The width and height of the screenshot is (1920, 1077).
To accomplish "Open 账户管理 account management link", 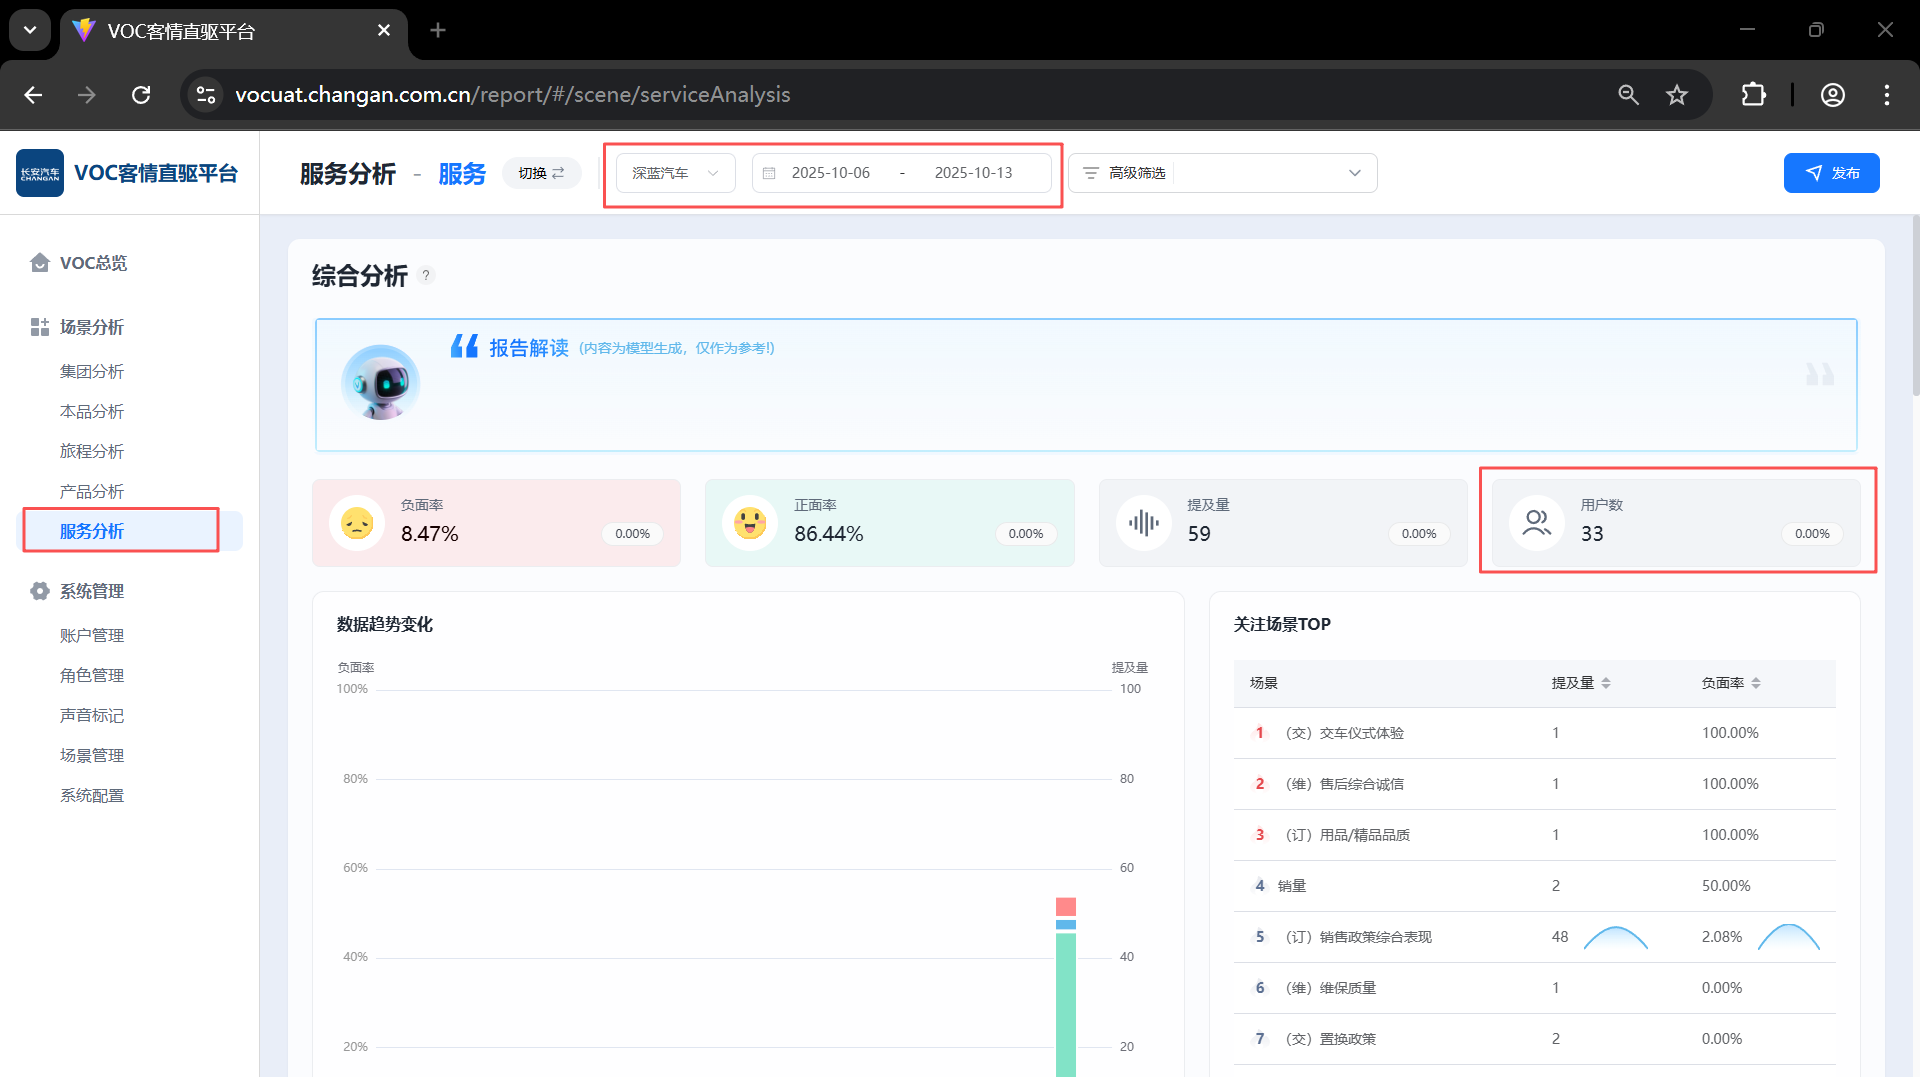I will pos(92,635).
